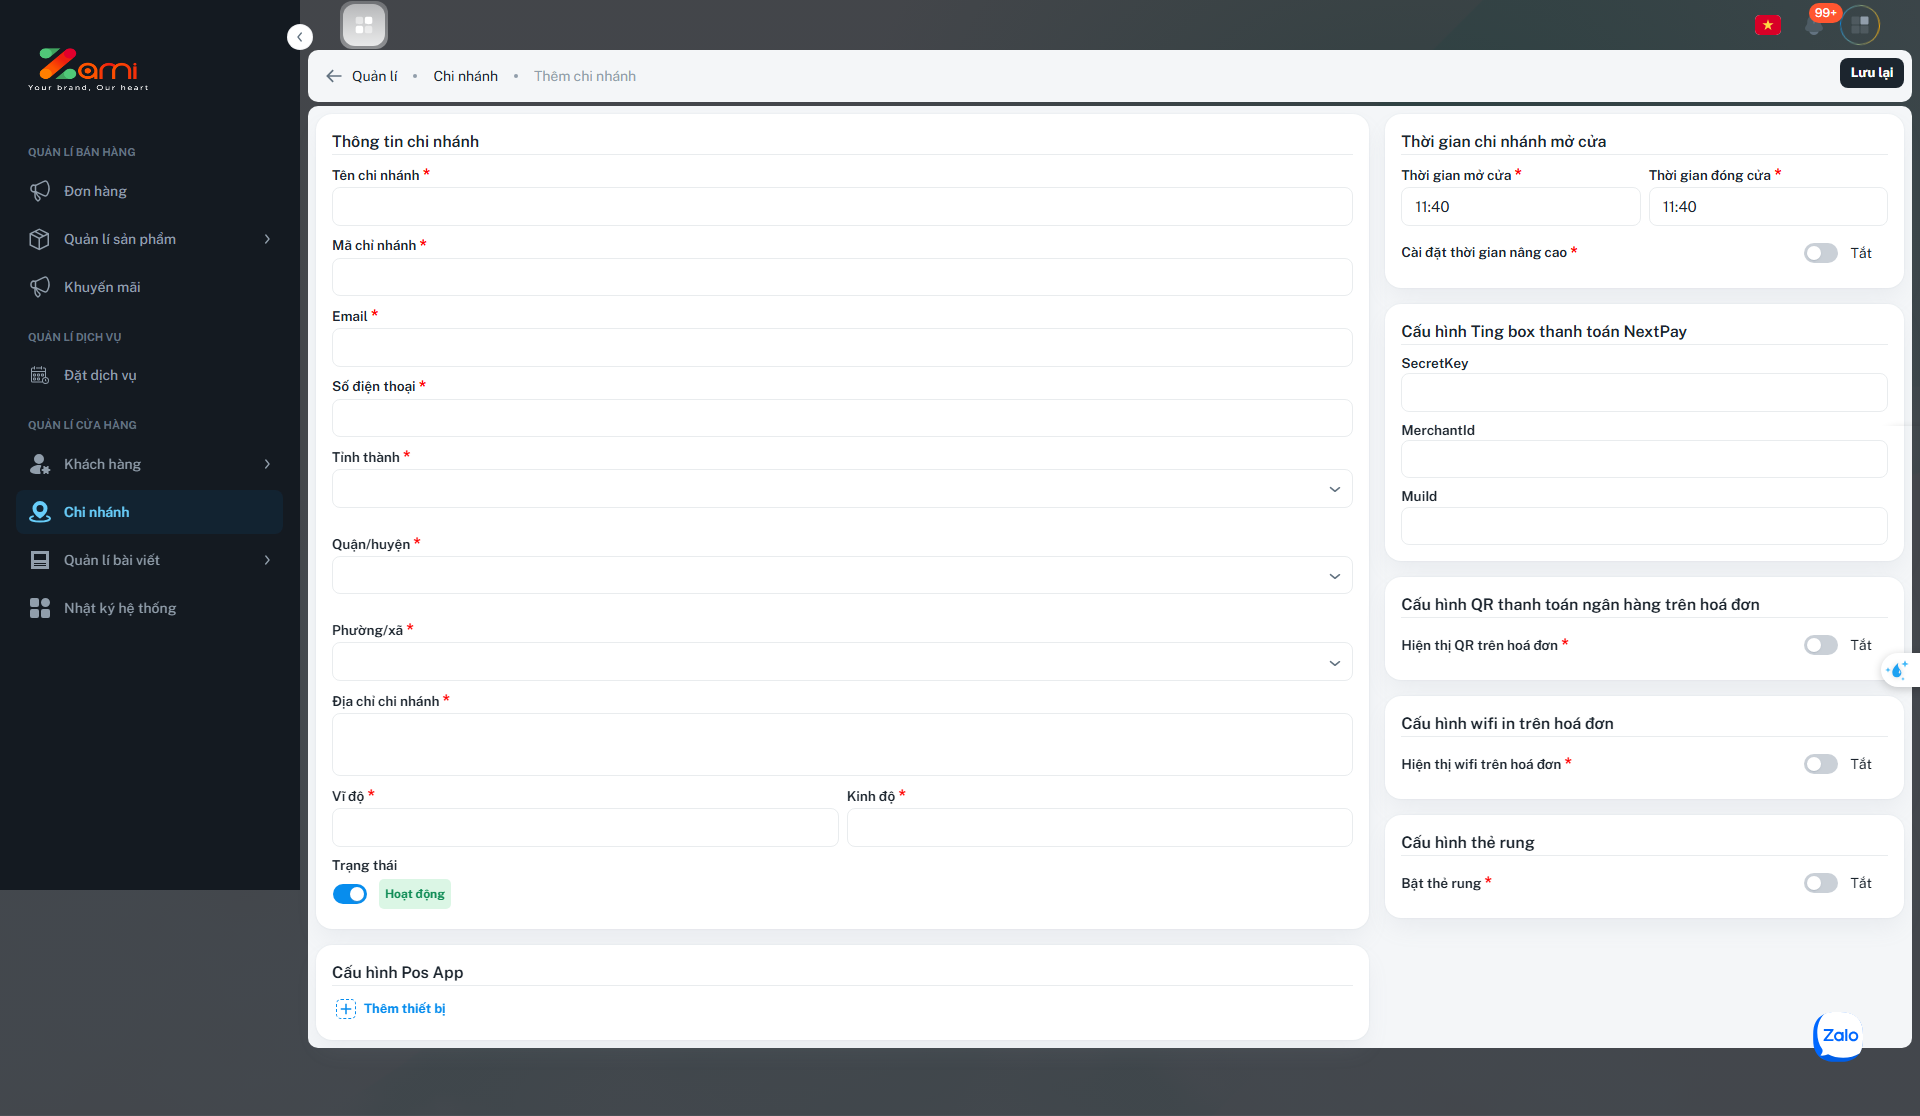Open the user avatar in top right
1920x1116 pixels.
(1860, 25)
